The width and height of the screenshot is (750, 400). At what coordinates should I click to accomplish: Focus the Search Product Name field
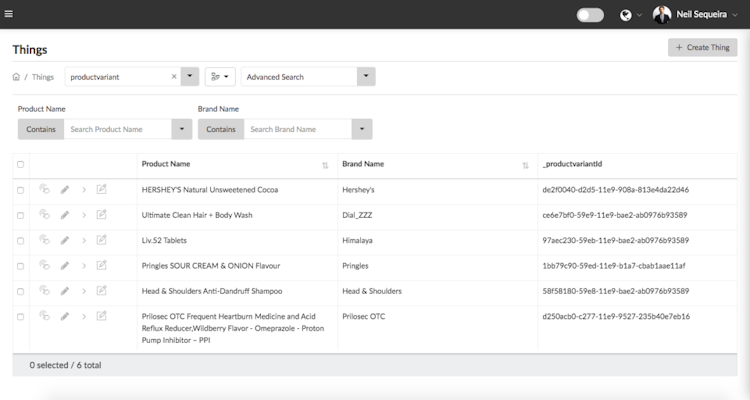click(x=118, y=129)
